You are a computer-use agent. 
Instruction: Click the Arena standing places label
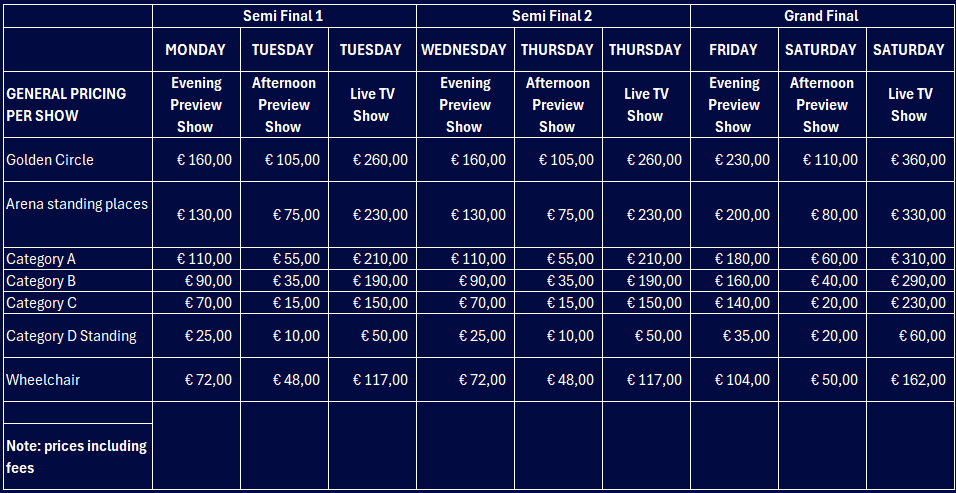(77, 204)
